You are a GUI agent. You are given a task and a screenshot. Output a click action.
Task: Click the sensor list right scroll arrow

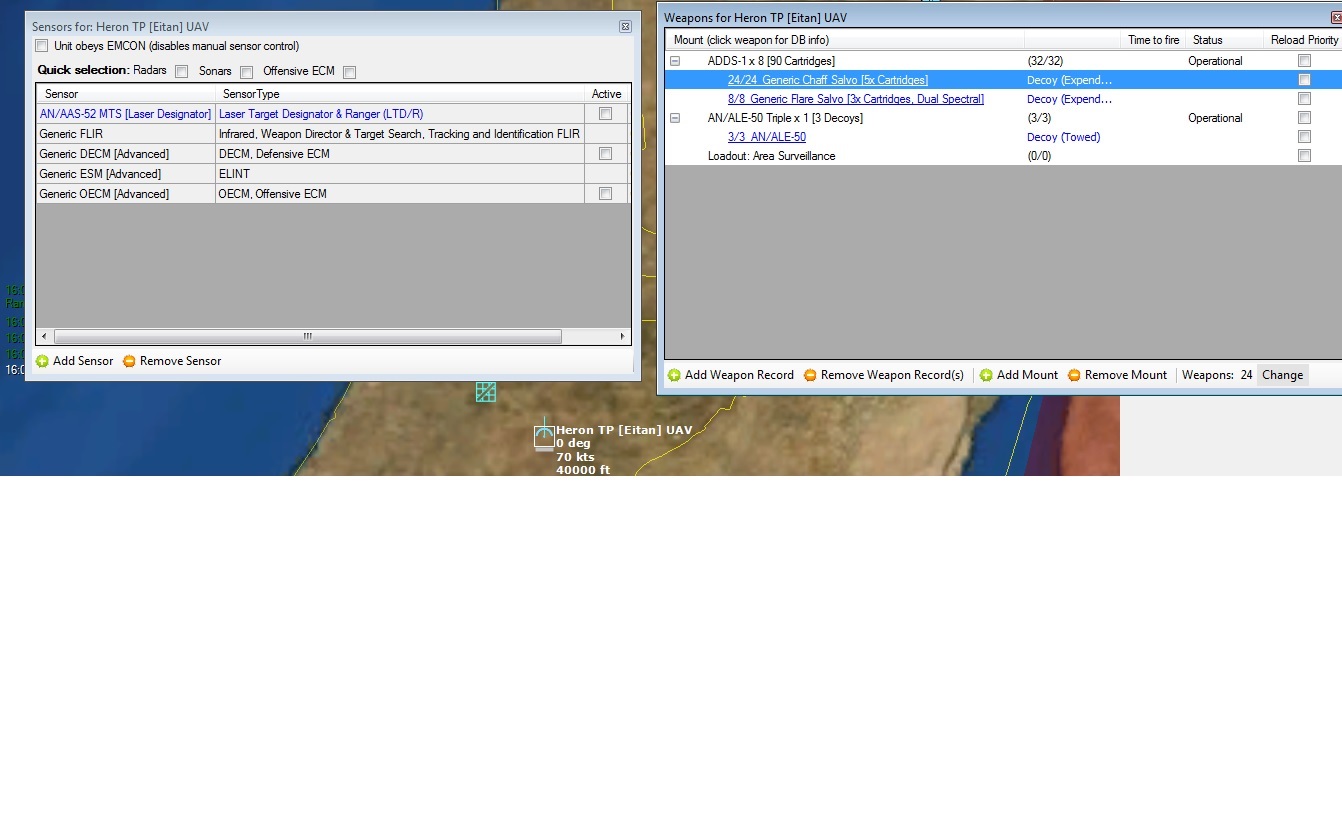[622, 336]
